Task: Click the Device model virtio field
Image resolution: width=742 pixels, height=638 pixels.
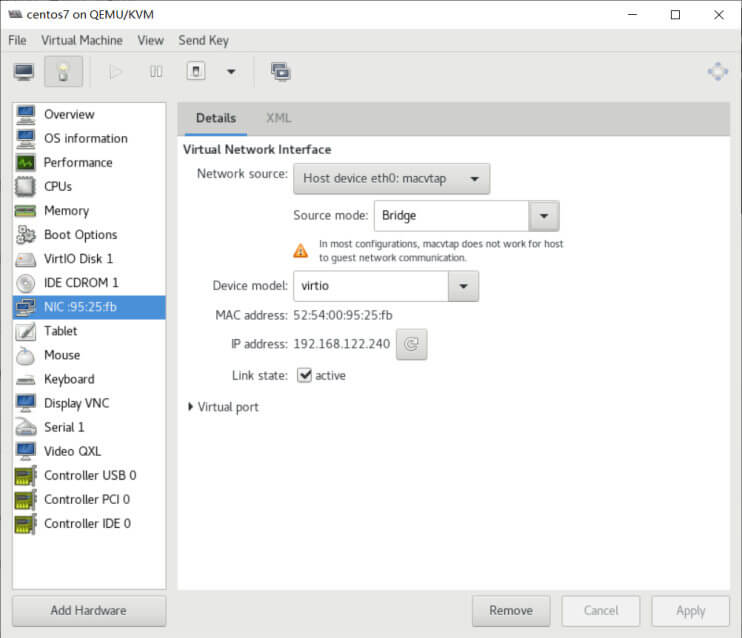Action: [x=371, y=286]
